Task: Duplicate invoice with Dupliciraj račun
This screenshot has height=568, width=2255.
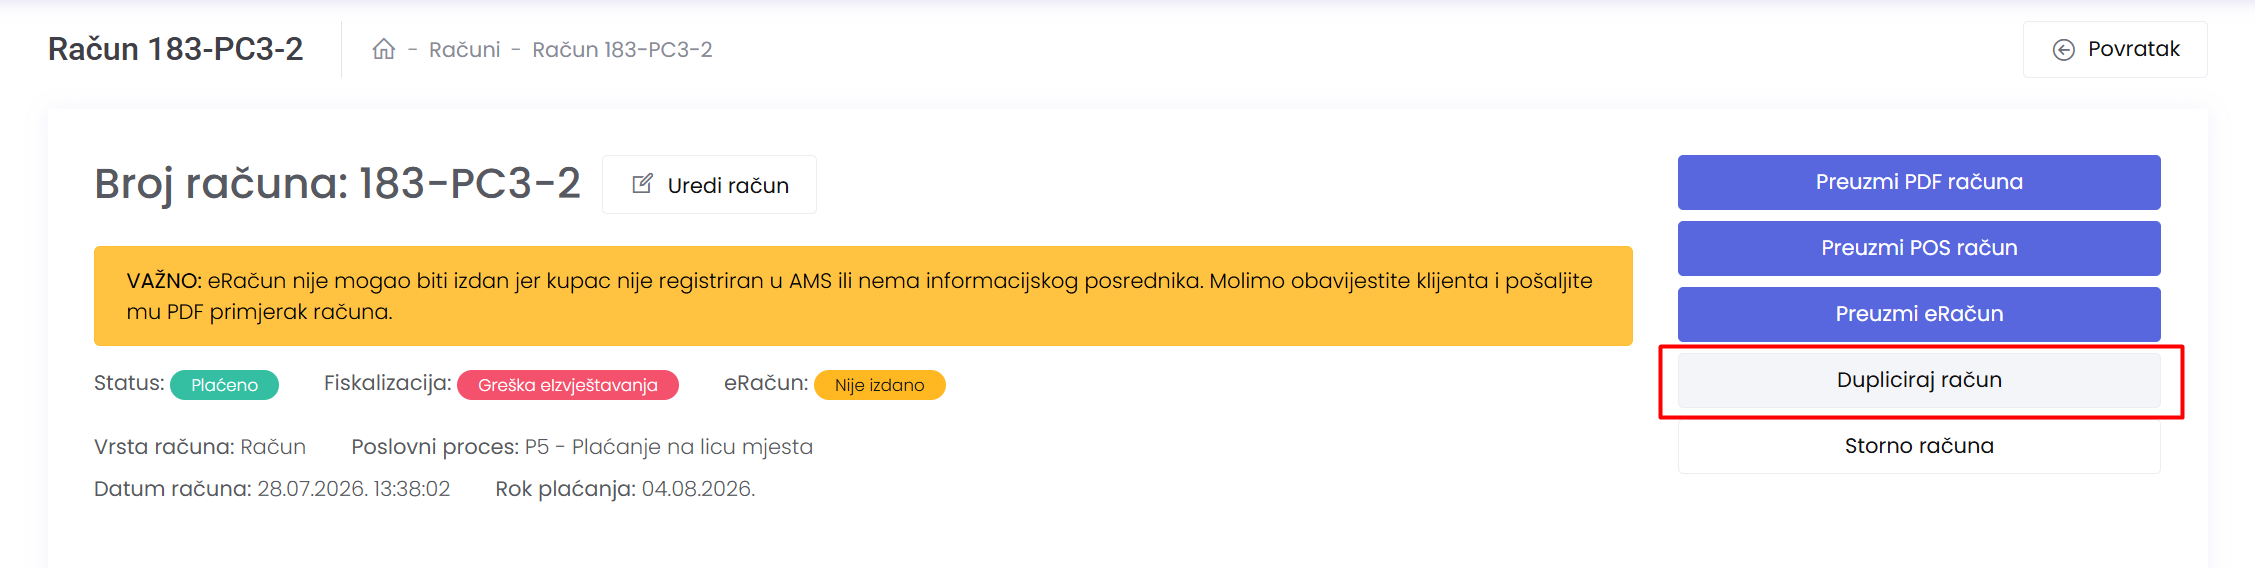Action: (x=1919, y=380)
